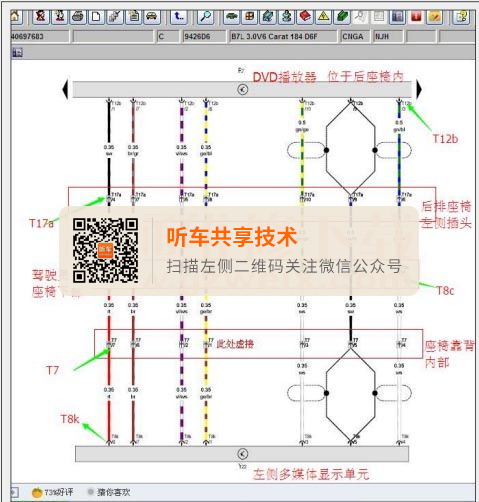479x502 pixels.
Task: Go to the next diagram page using the right triangle arrow
Action: click(419, 89)
